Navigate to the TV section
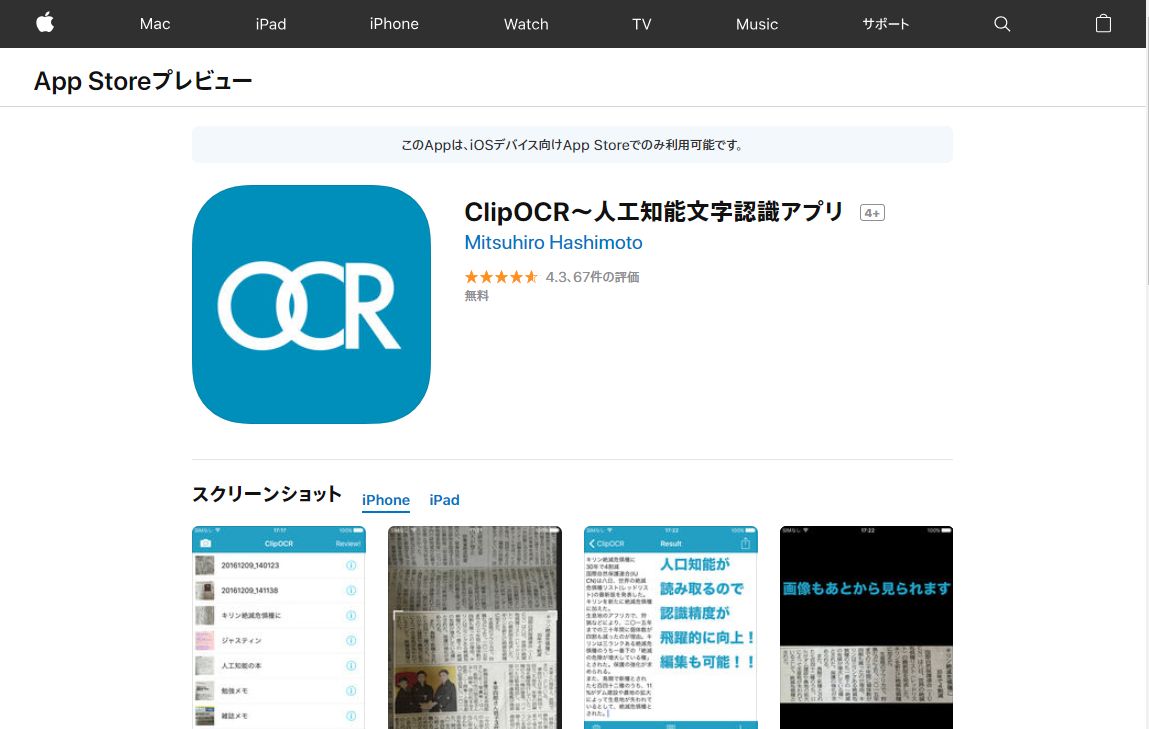 tap(642, 24)
